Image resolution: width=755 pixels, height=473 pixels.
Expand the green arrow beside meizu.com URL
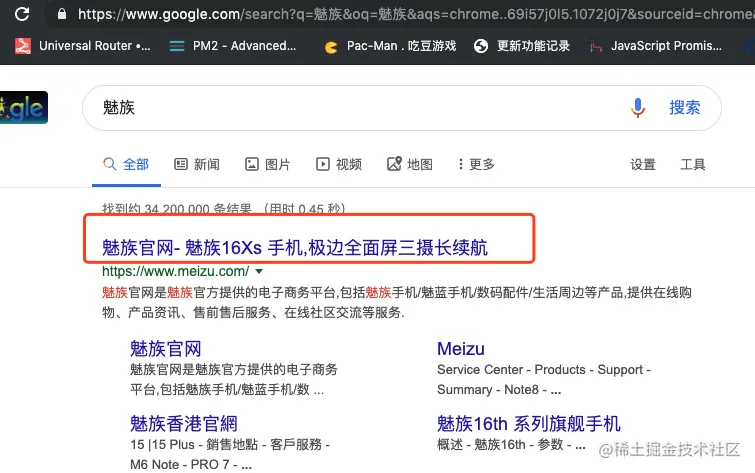click(x=259, y=271)
